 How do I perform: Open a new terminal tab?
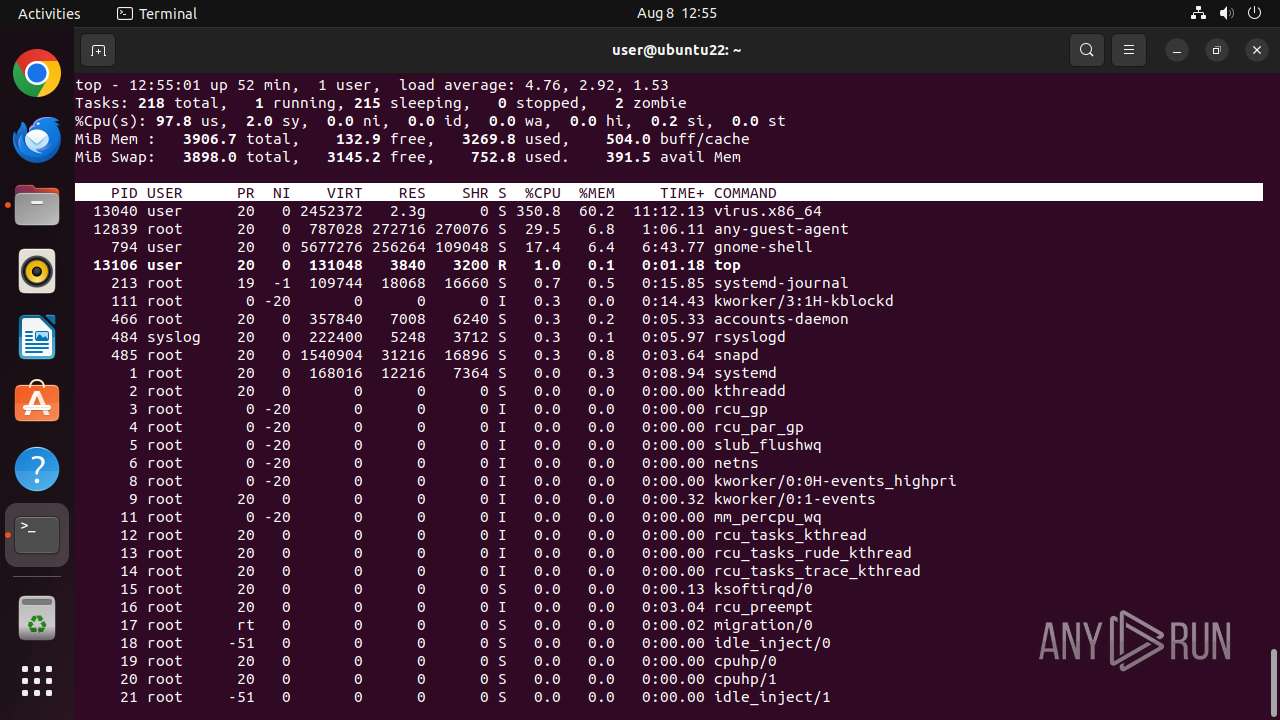point(97,50)
